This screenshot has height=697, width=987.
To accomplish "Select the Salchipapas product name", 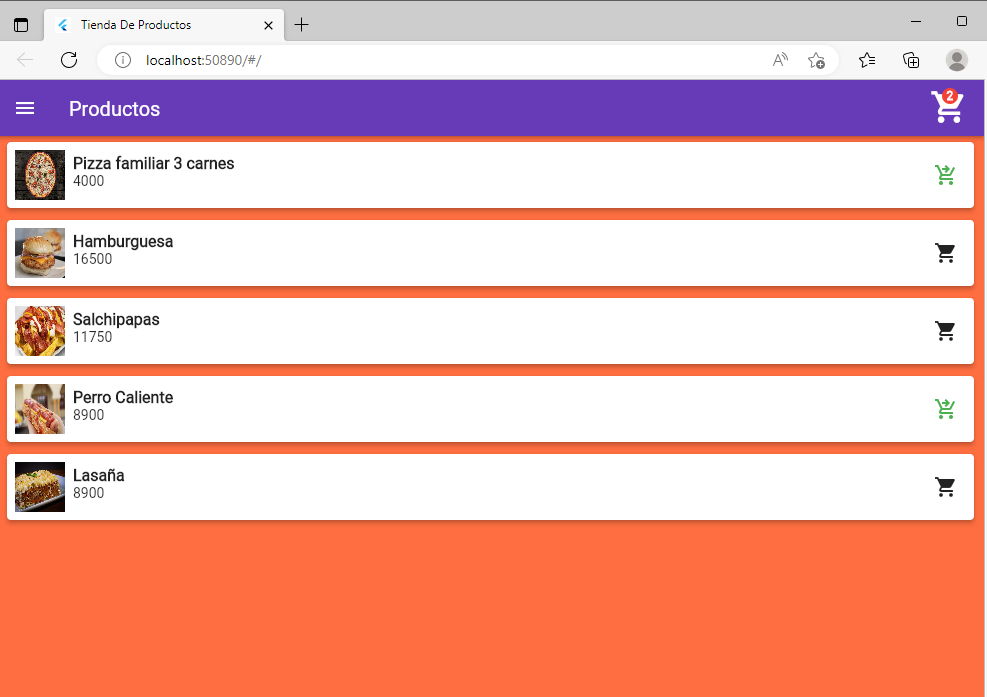I will point(116,319).
